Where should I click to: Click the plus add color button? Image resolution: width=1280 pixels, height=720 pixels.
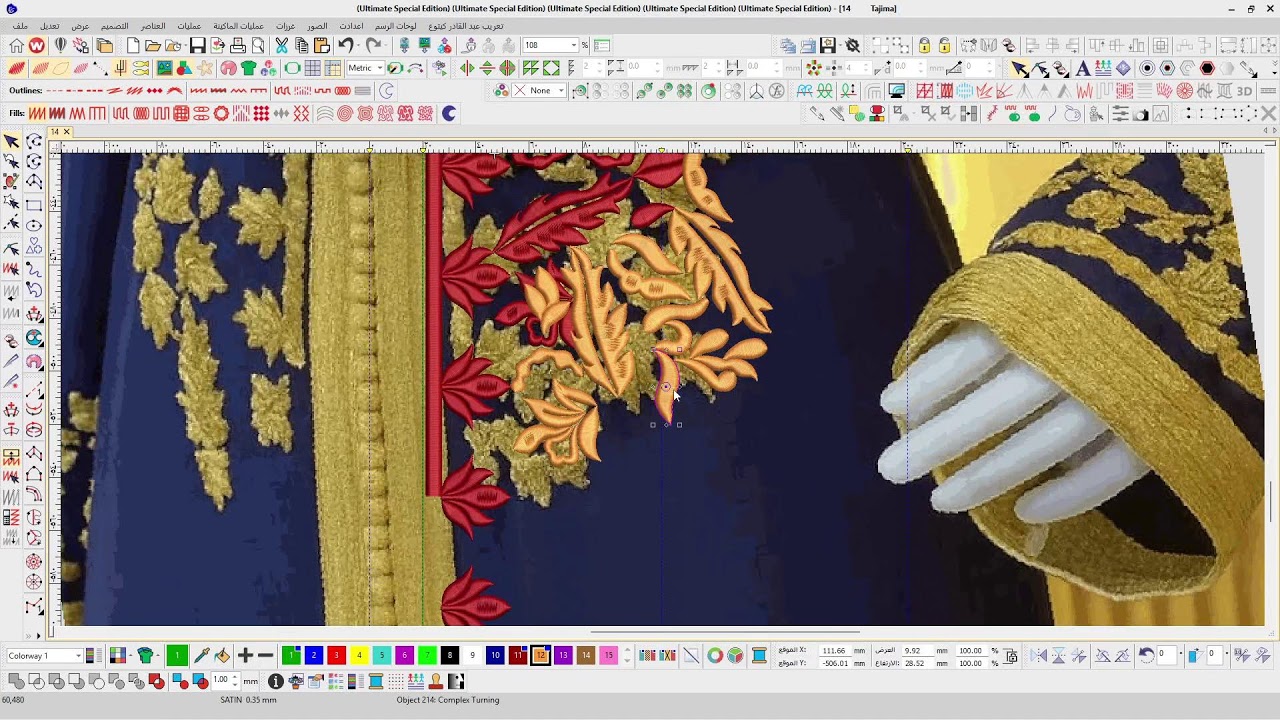tap(245, 656)
